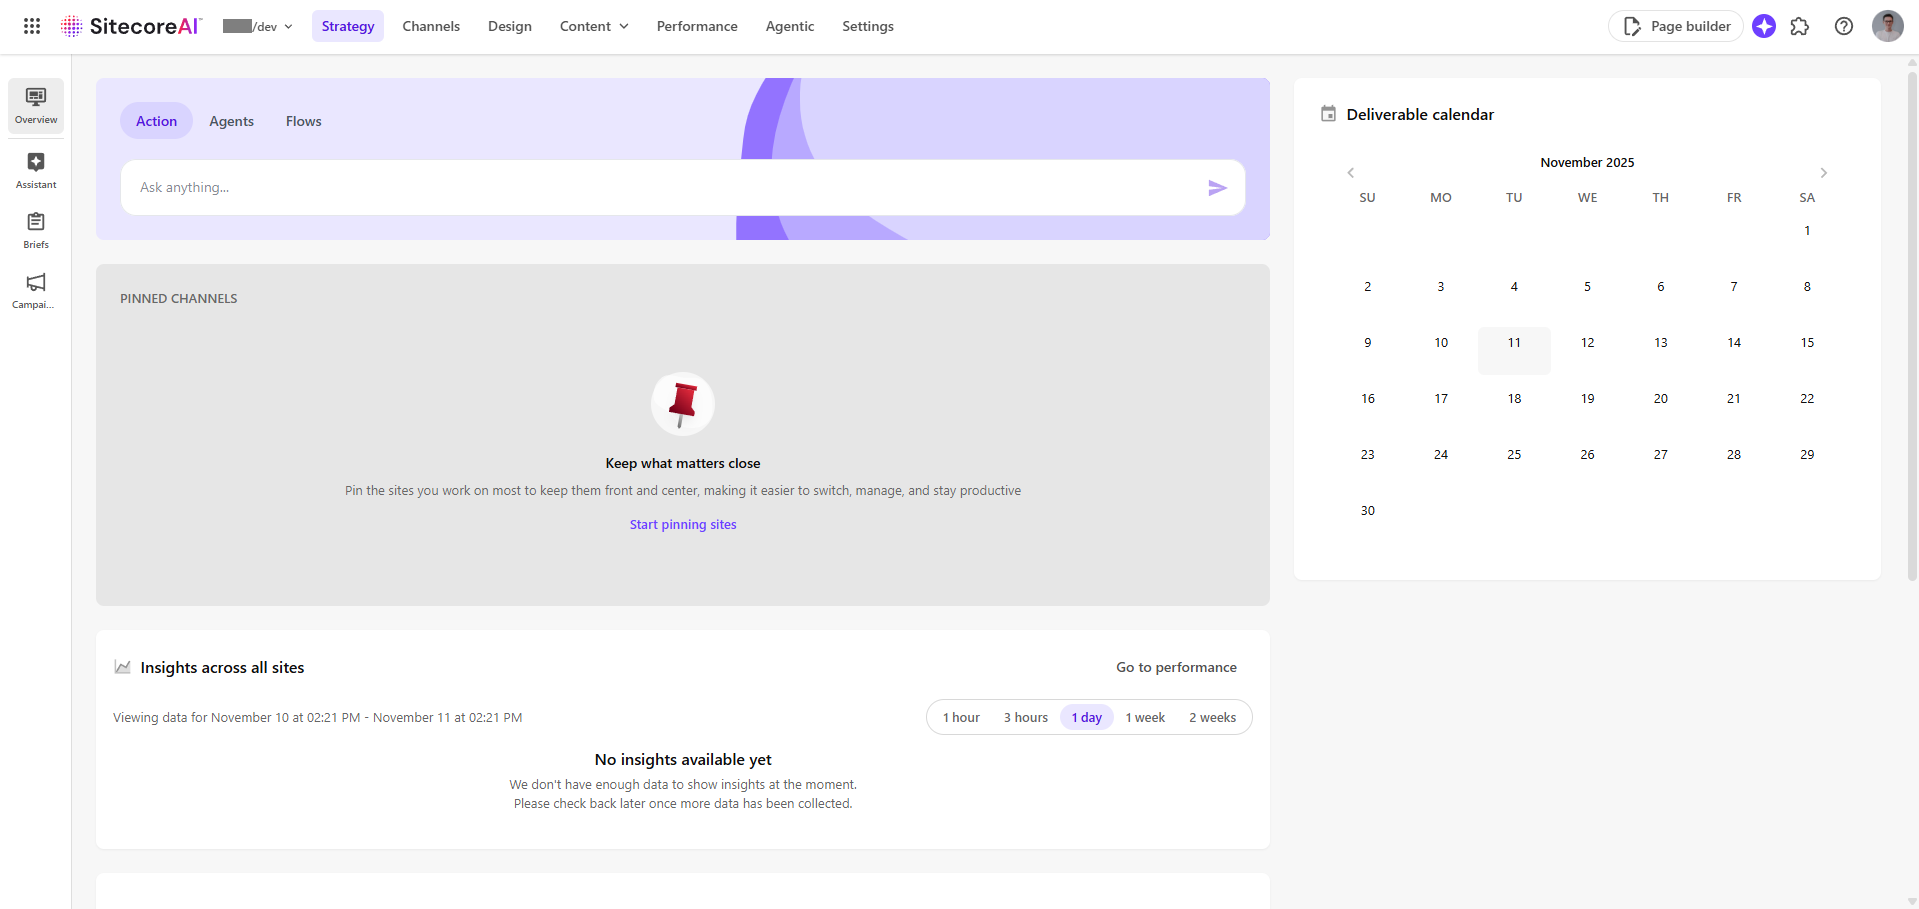
Task: Select the 1 week data range
Action: 1146,717
